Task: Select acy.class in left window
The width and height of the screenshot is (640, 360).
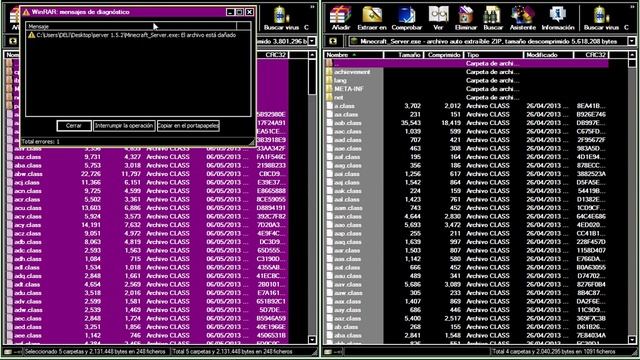Action: [x=27, y=225]
